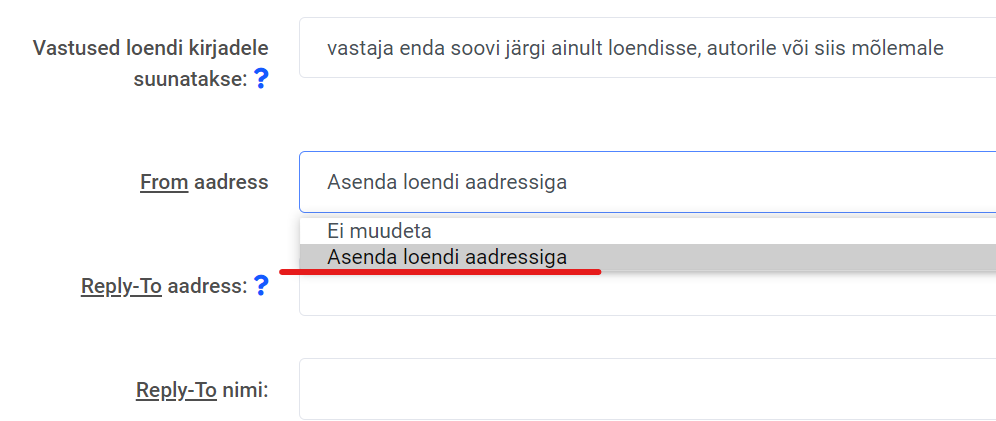Click the "Vastused loendi kirjadele" label line
This screenshot has width=996, height=421.
pyautogui.click(x=151, y=48)
